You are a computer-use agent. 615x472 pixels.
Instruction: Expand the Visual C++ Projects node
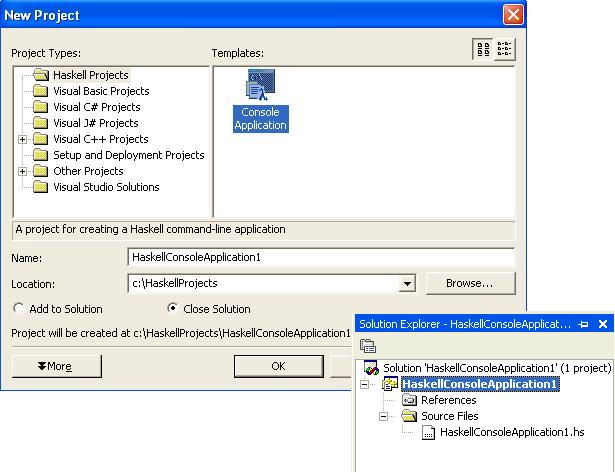[22, 139]
